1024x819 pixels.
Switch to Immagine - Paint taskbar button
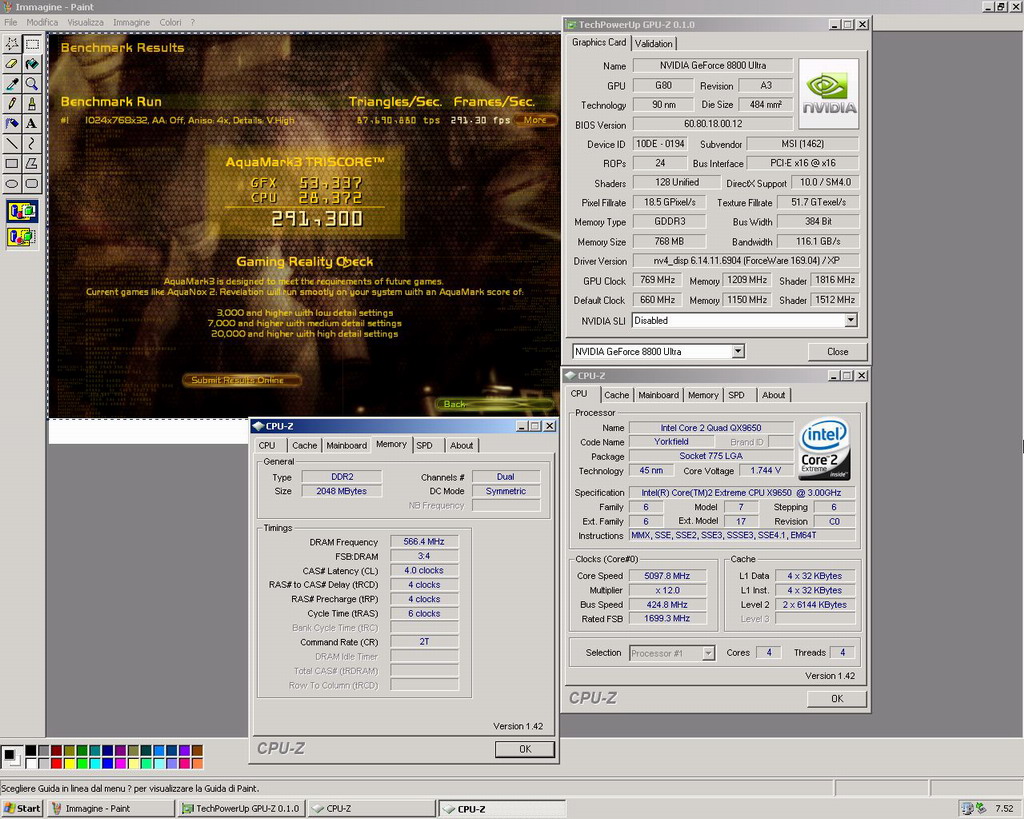click(111, 809)
